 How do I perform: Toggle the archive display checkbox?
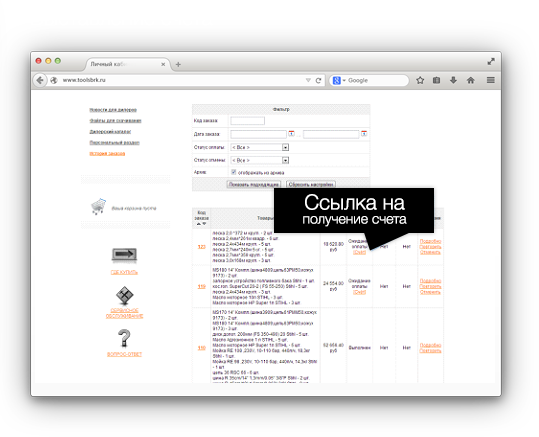click(x=233, y=172)
